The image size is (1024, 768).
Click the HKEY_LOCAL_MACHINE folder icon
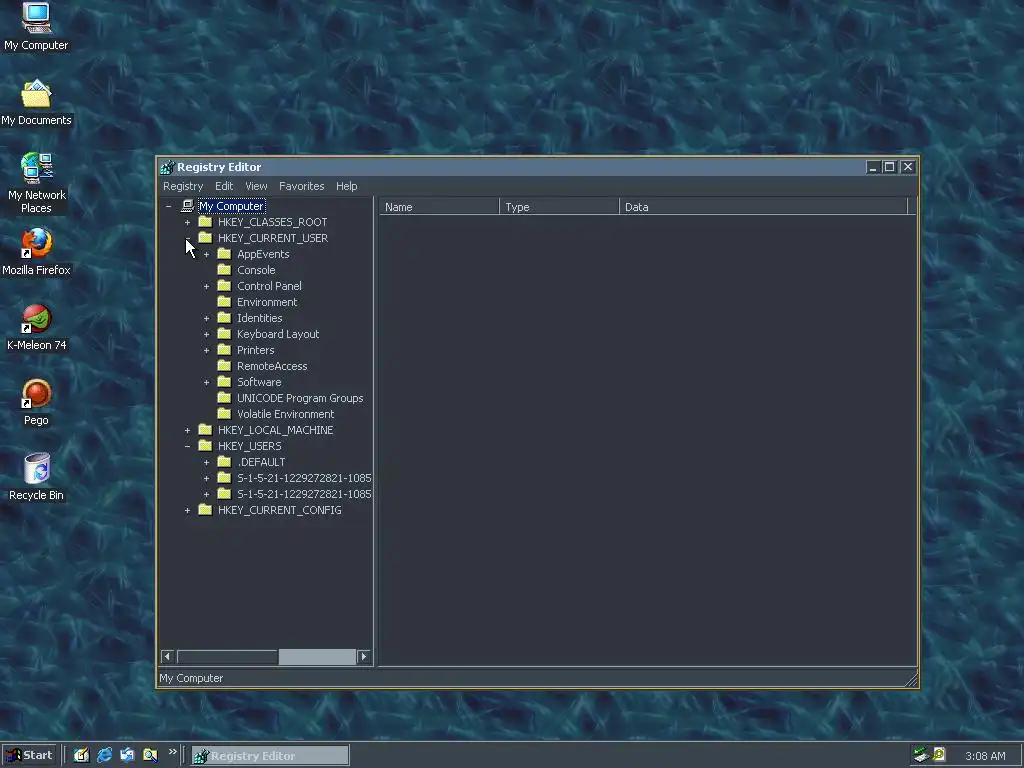coord(205,430)
